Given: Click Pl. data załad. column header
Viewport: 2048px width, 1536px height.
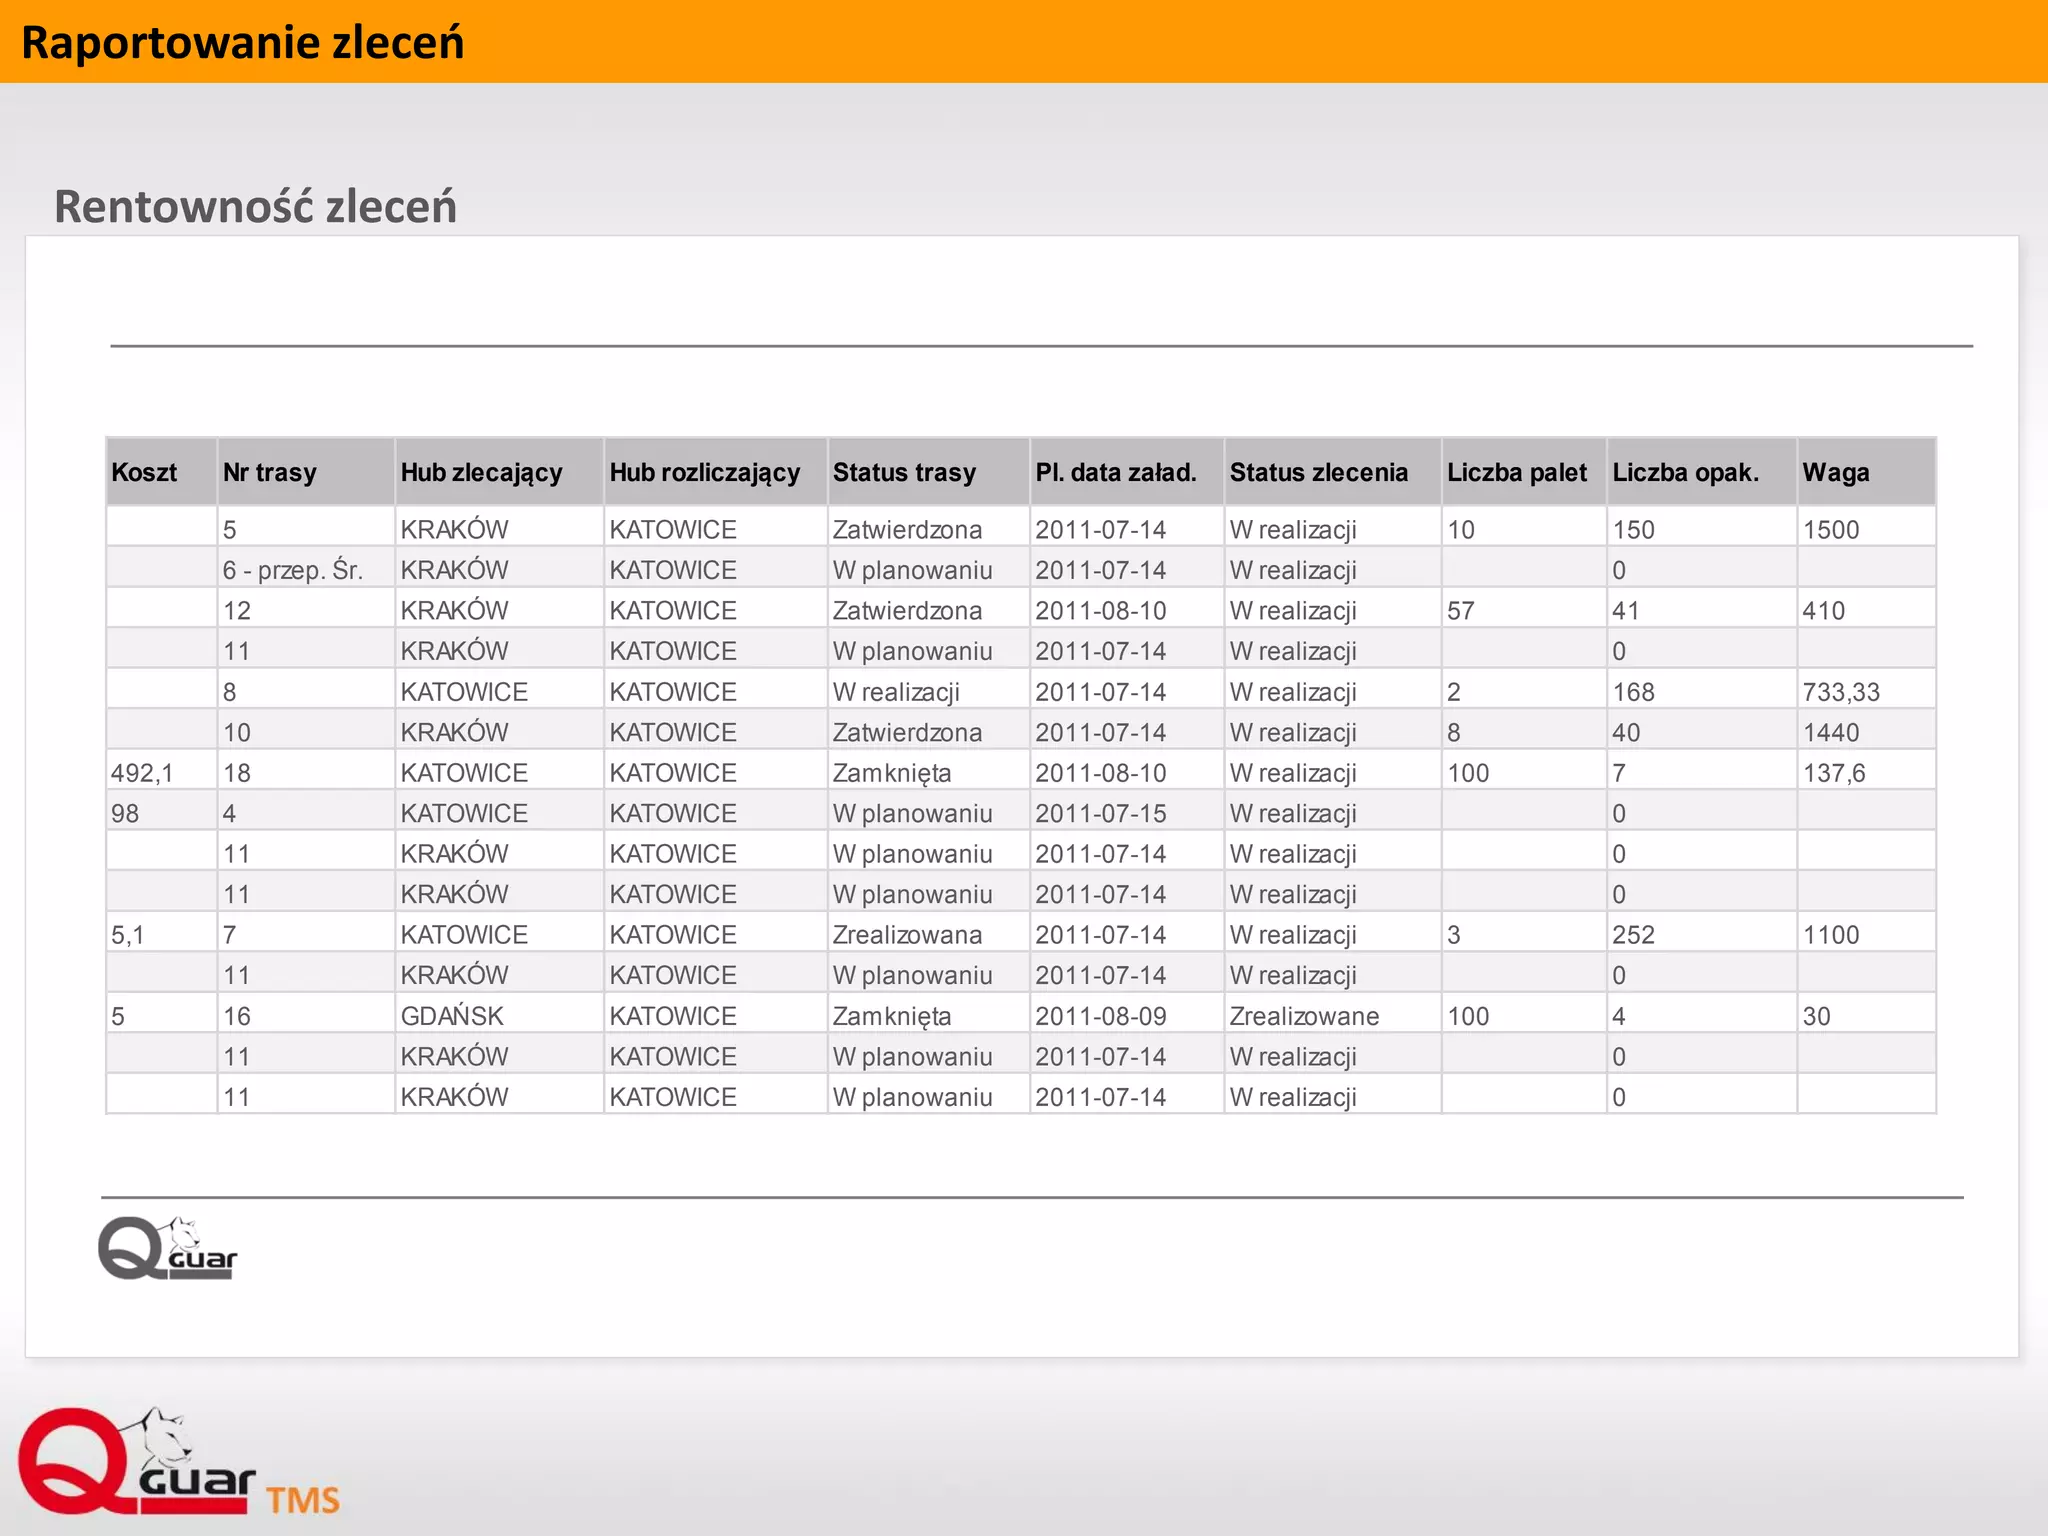Looking at the screenshot, I should coord(1116,472).
